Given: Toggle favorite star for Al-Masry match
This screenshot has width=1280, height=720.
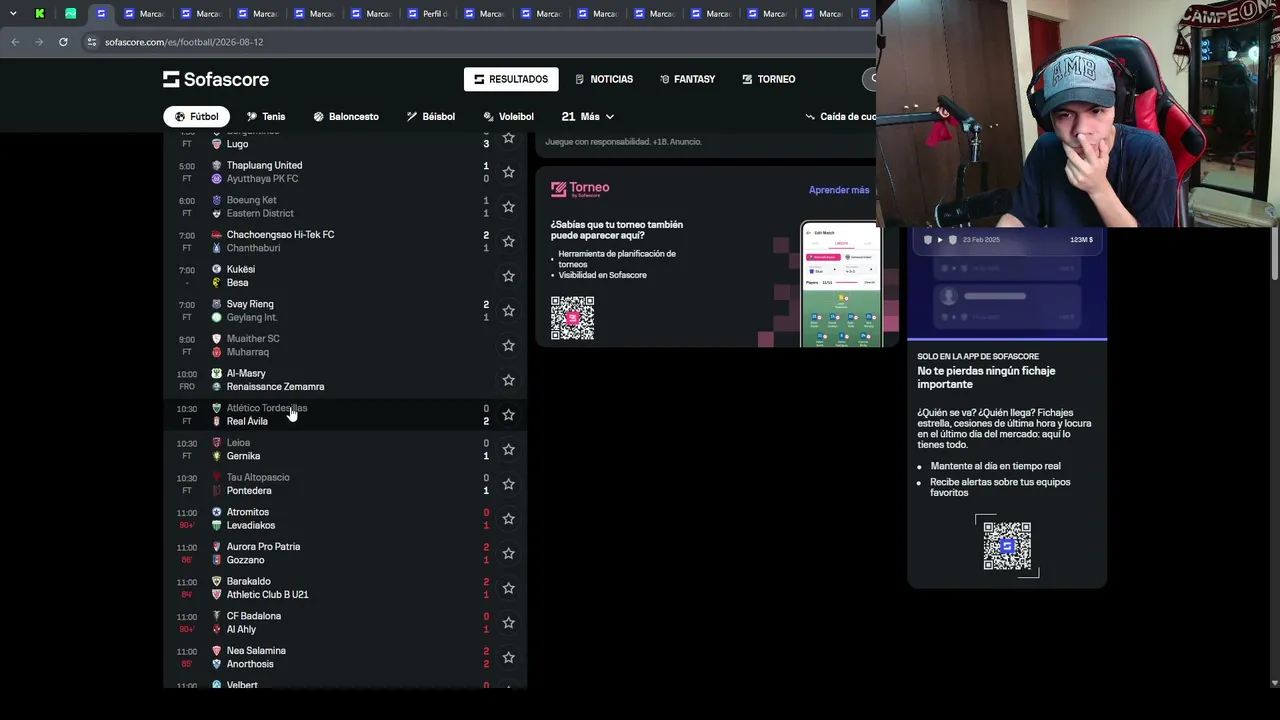Looking at the screenshot, I should click(508, 380).
